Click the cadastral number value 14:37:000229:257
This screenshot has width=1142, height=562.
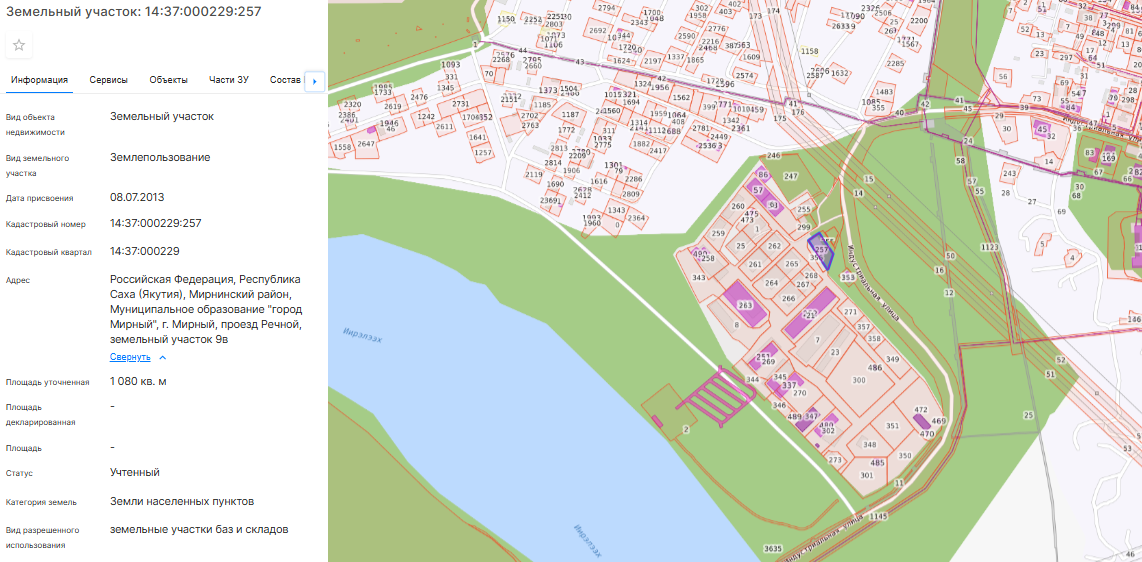pyautogui.click(x=156, y=223)
